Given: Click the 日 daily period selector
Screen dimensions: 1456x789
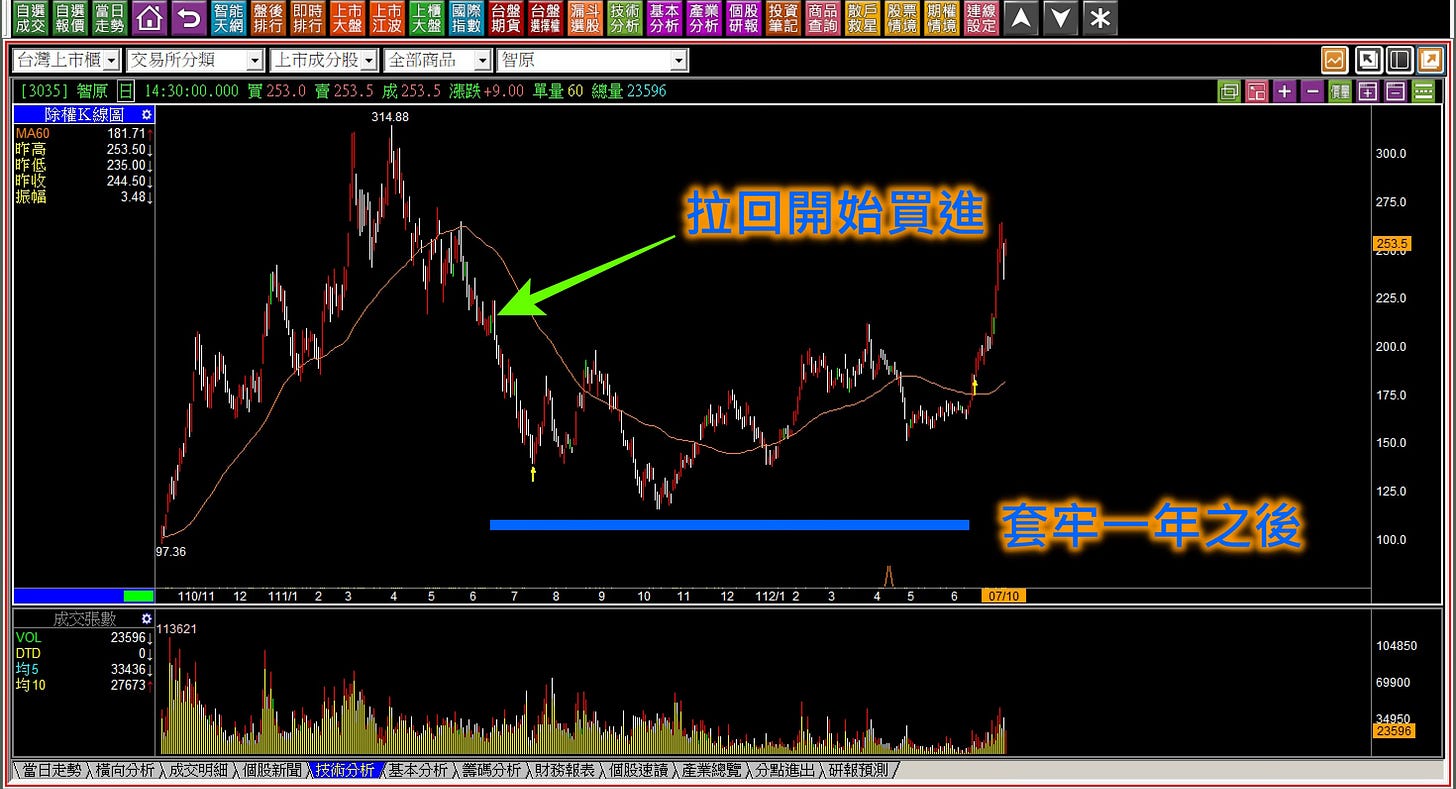Looking at the screenshot, I should click(x=125, y=91).
